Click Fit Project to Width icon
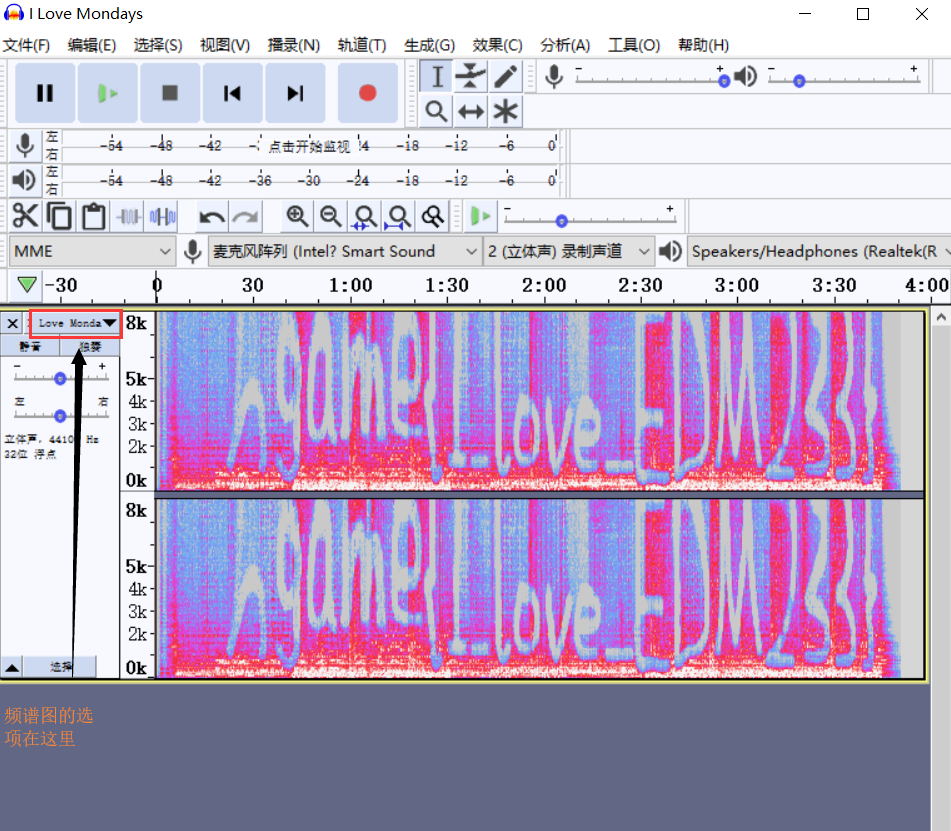This screenshot has height=831, width=951. 398,216
